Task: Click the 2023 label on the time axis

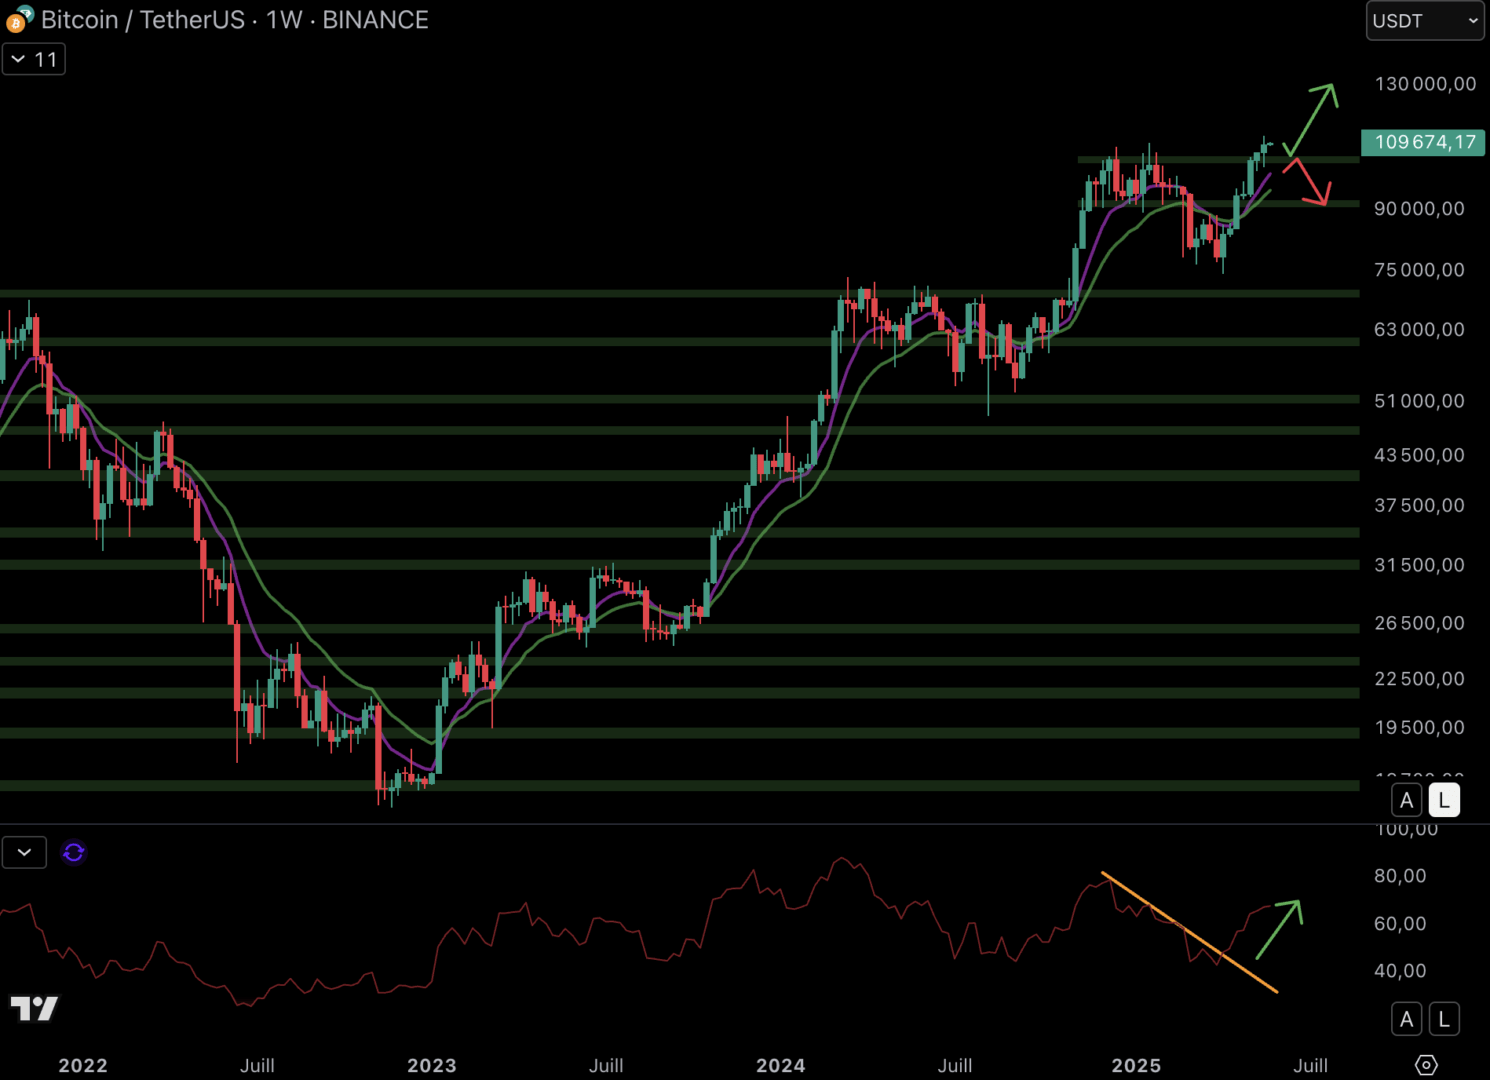Action: [x=432, y=1066]
